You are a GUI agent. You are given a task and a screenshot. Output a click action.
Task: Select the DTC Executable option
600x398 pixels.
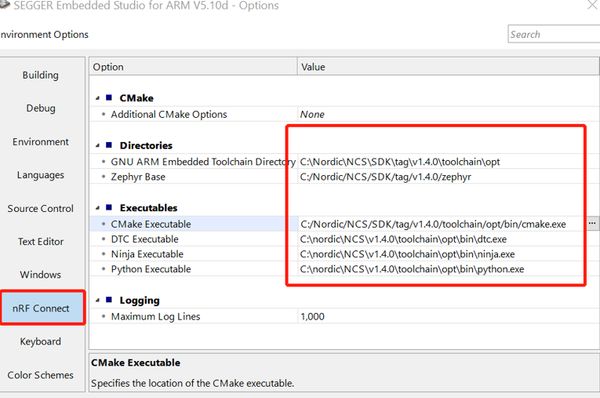[x=145, y=239]
